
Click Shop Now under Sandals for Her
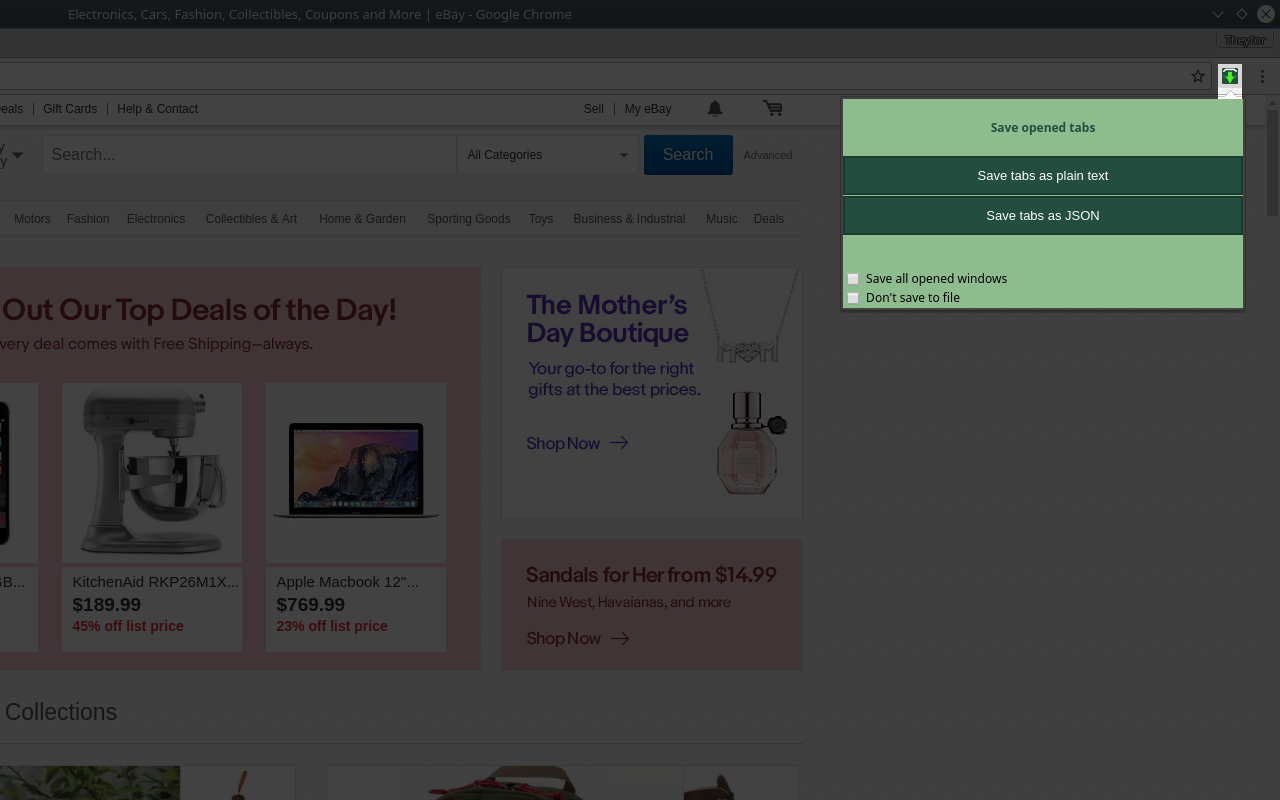tap(577, 638)
